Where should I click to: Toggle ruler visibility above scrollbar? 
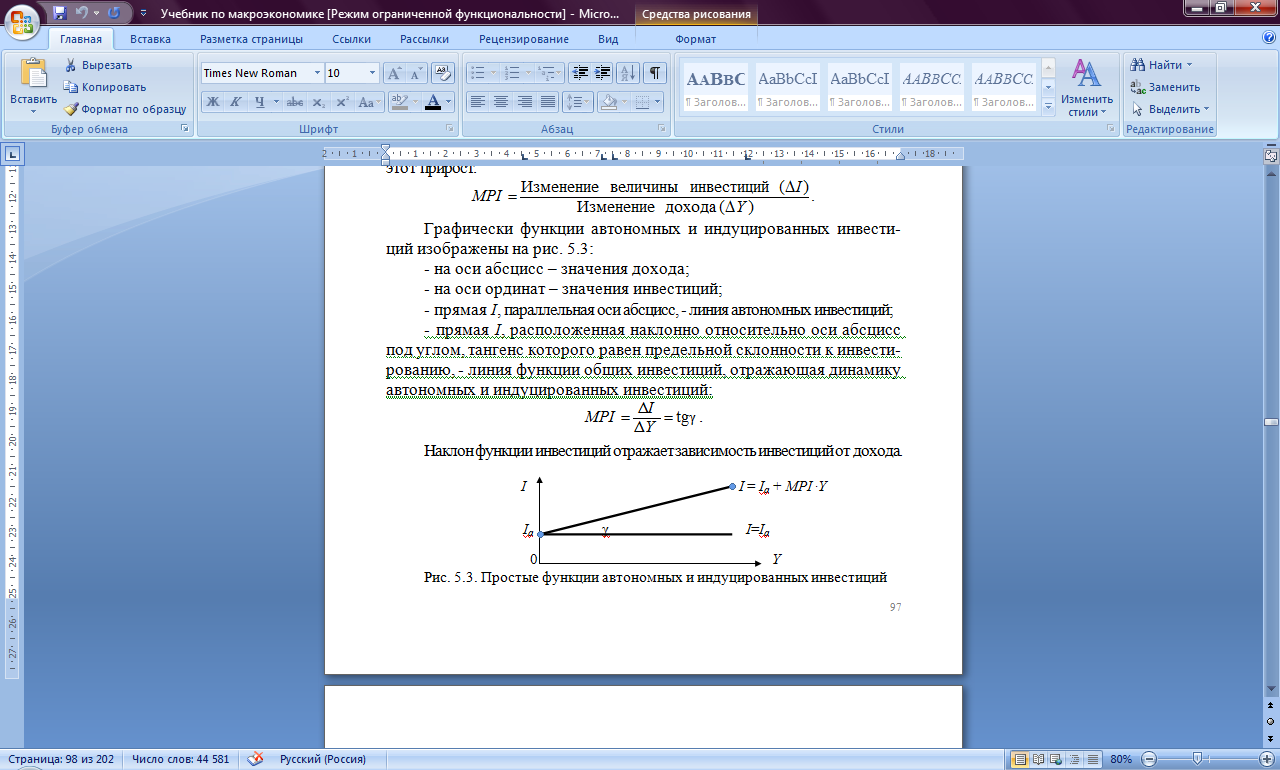coord(1271,156)
